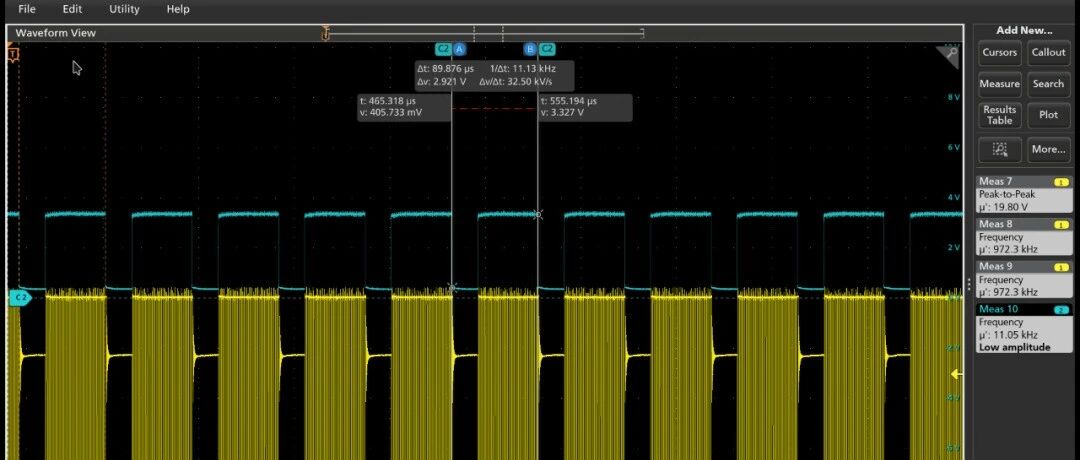Select the Meas 8 Frequency badge
Screen dimensions: 1080x460
click(x=1024, y=236)
